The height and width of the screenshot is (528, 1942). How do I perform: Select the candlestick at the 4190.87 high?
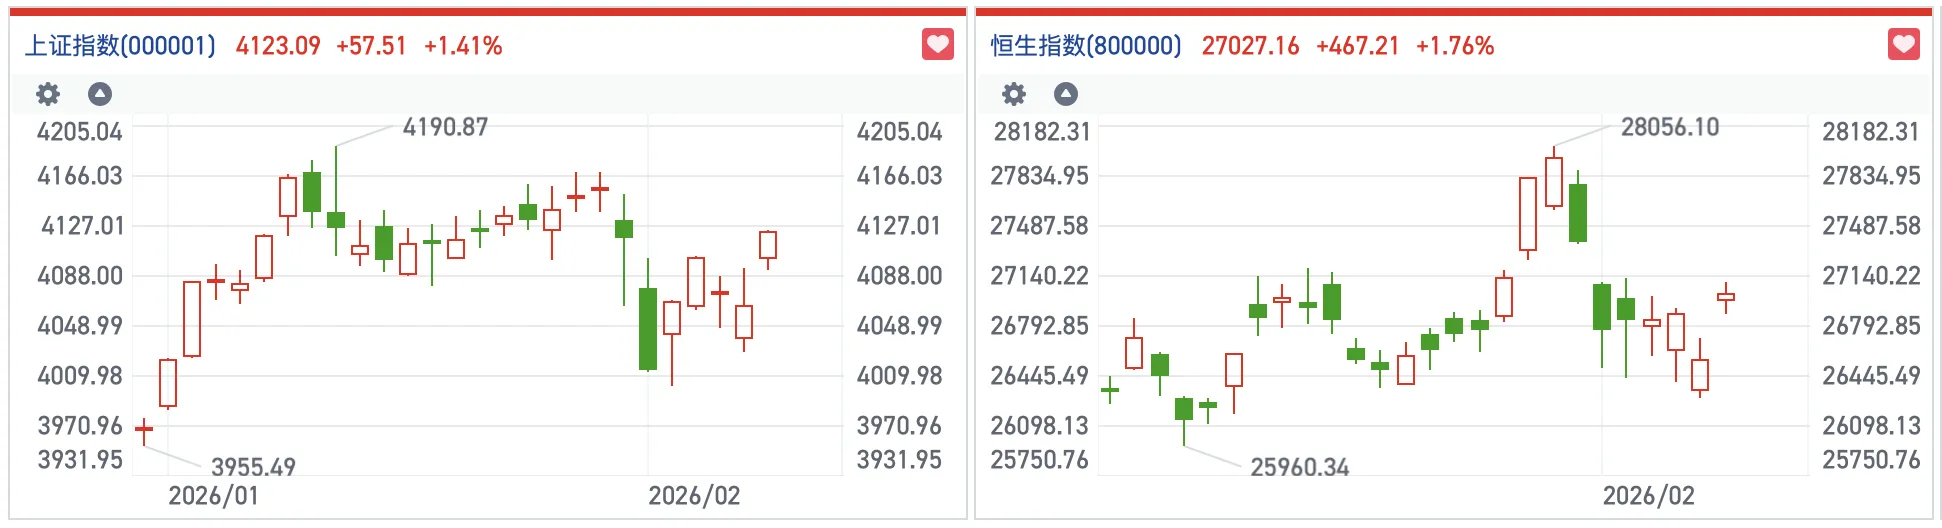click(336, 200)
